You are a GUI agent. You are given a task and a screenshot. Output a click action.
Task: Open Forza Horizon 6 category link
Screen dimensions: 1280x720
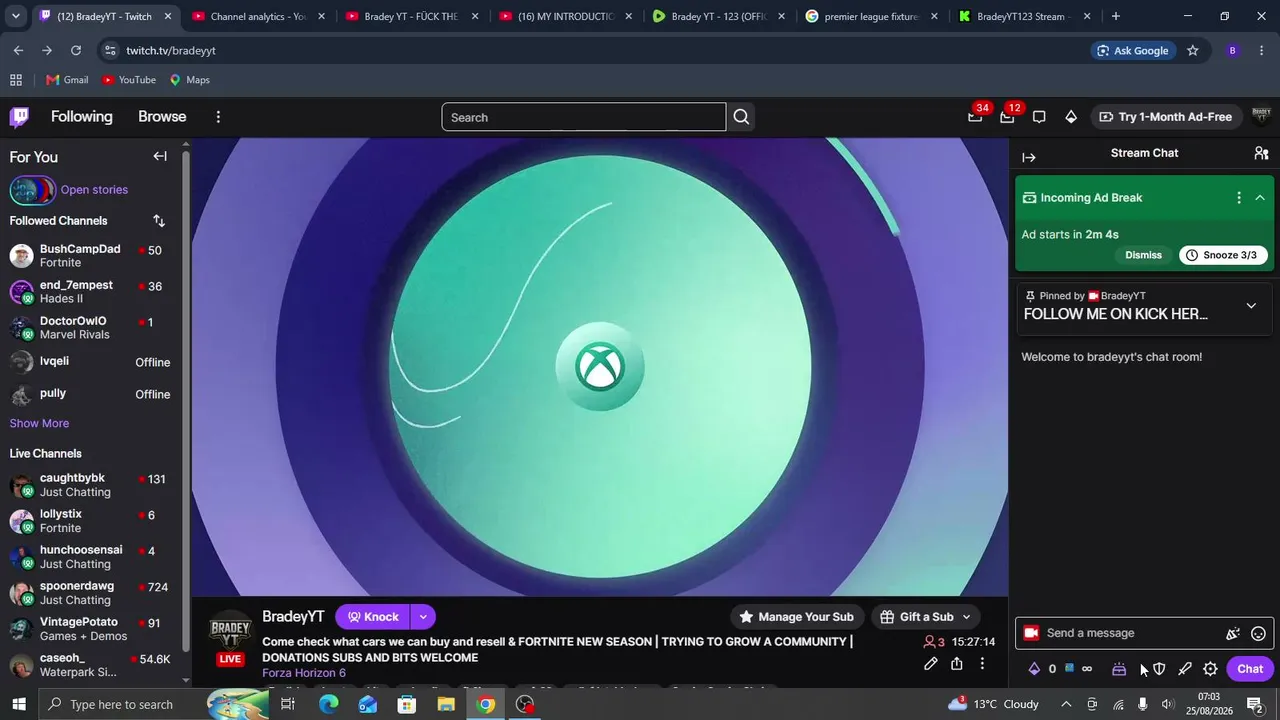pyautogui.click(x=304, y=673)
